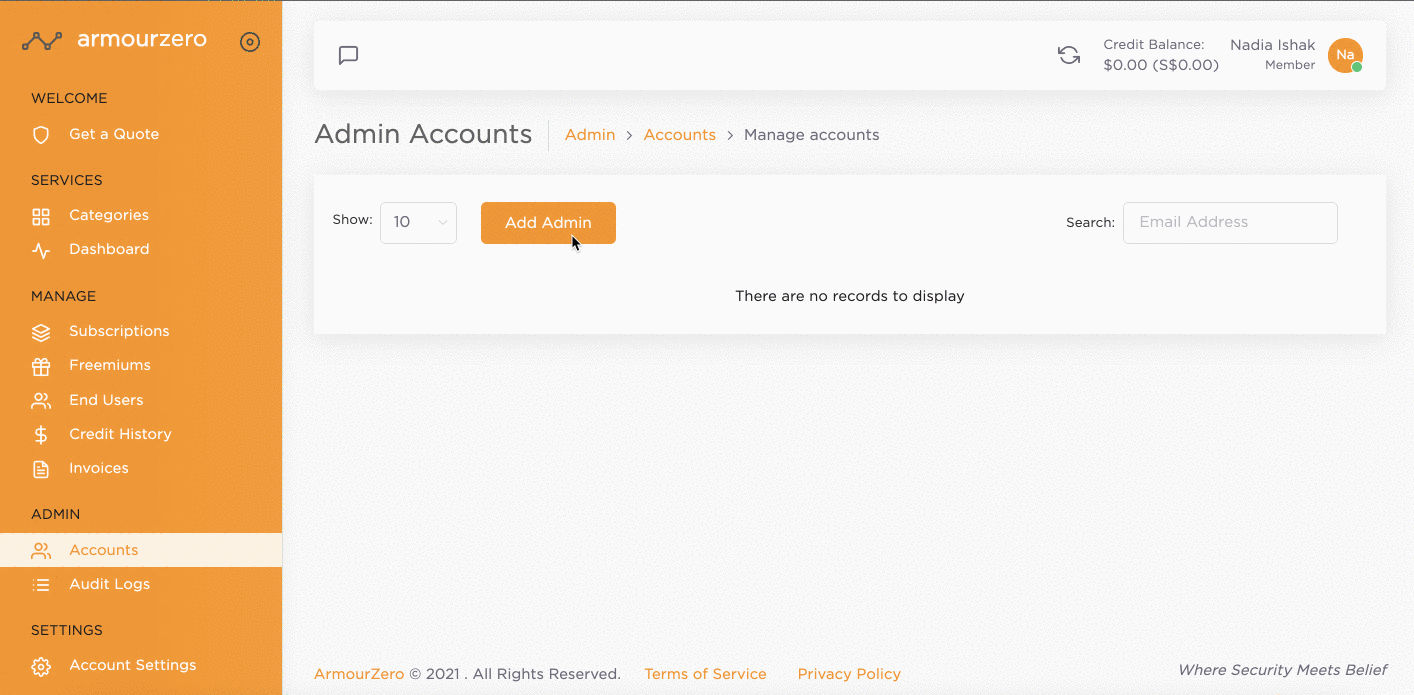1414x695 pixels.
Task: Select Accounts under Admin section
Action: pos(141,550)
